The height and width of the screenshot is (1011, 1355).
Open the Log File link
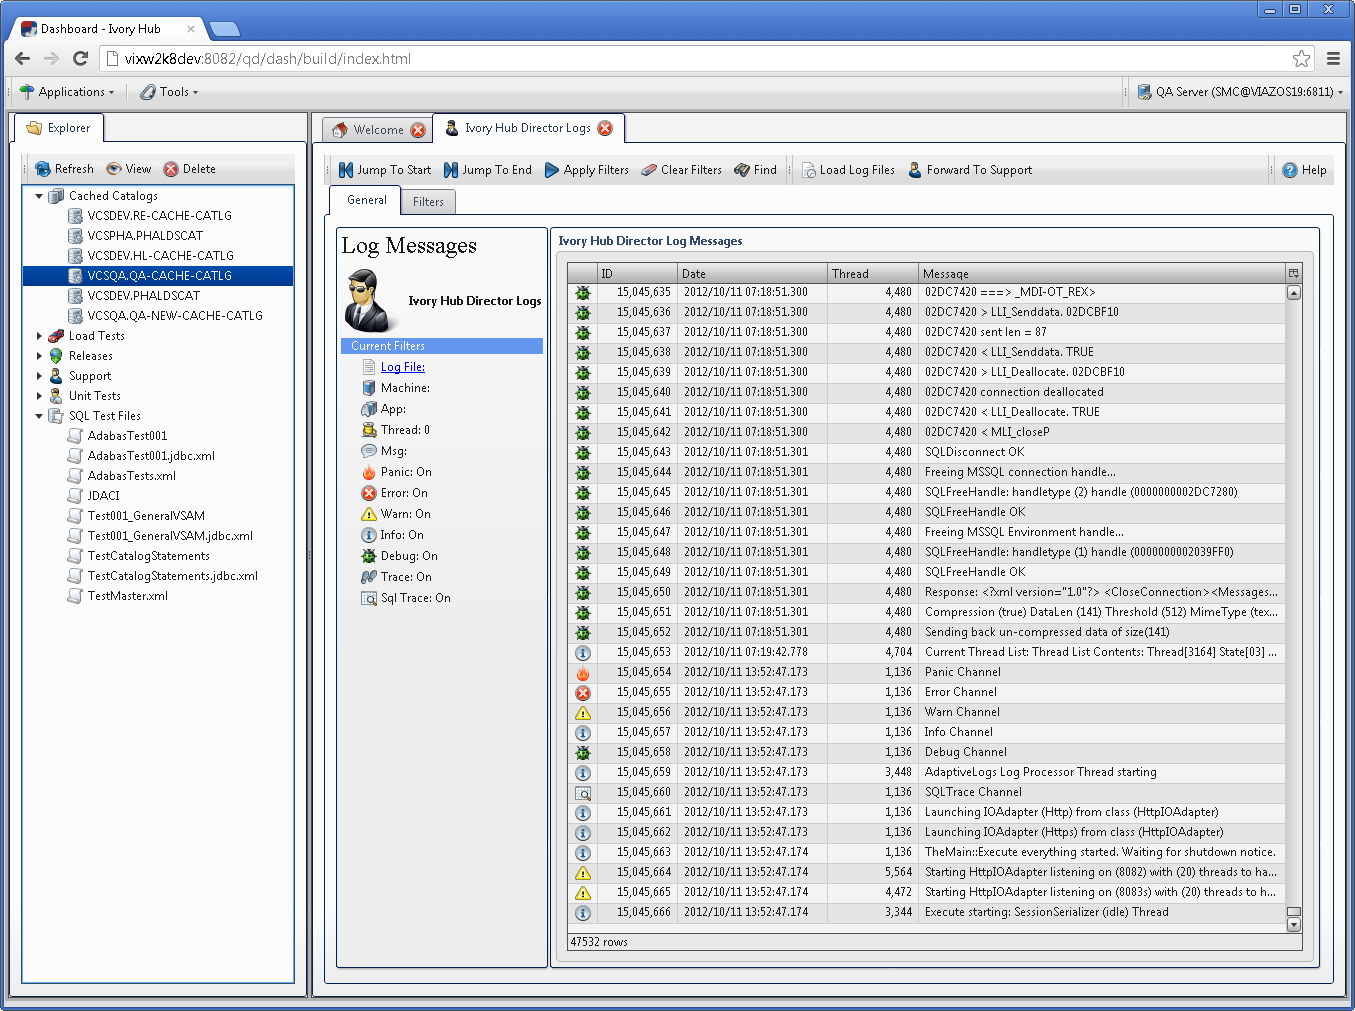point(403,367)
